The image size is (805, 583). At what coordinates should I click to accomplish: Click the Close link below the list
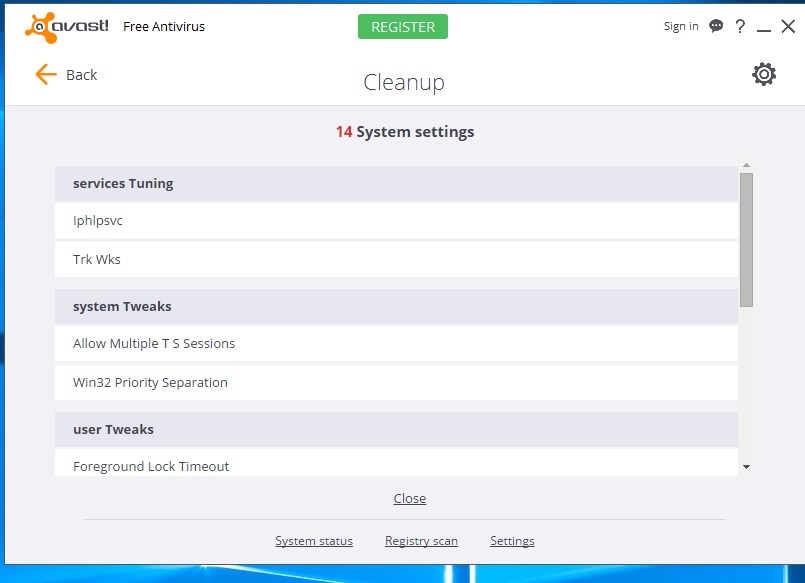410,498
